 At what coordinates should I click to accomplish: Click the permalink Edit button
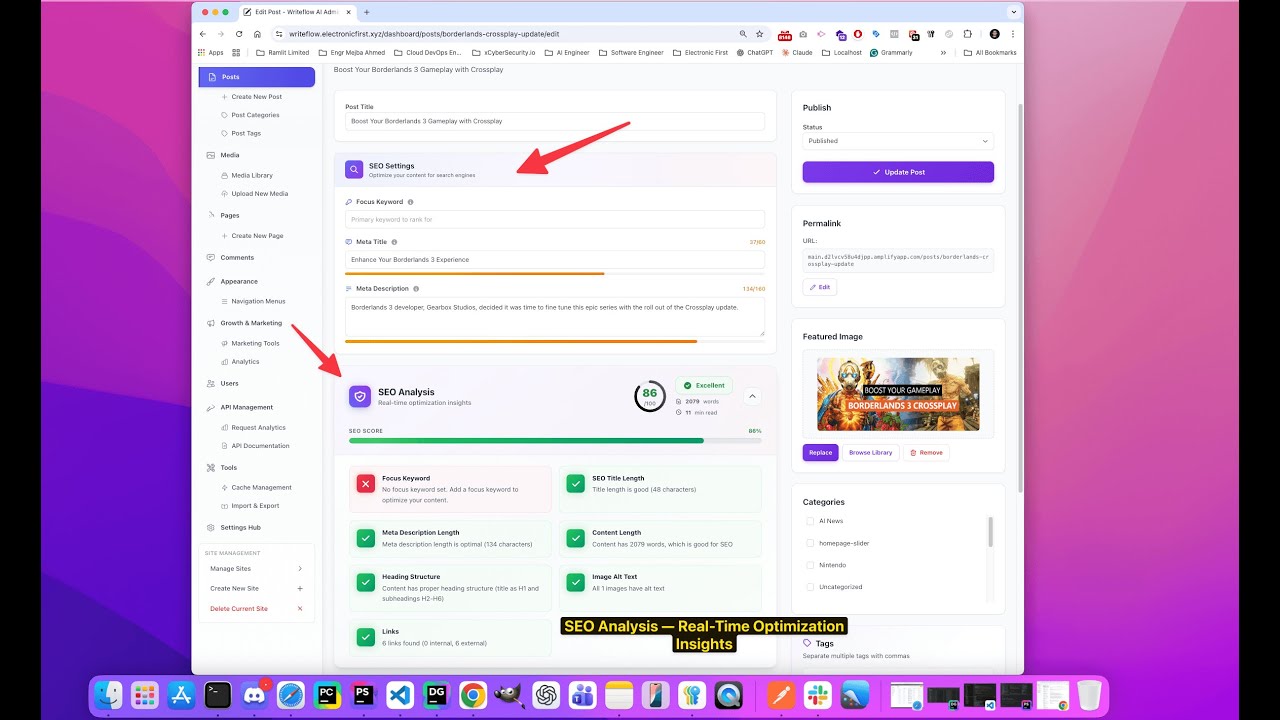point(820,287)
